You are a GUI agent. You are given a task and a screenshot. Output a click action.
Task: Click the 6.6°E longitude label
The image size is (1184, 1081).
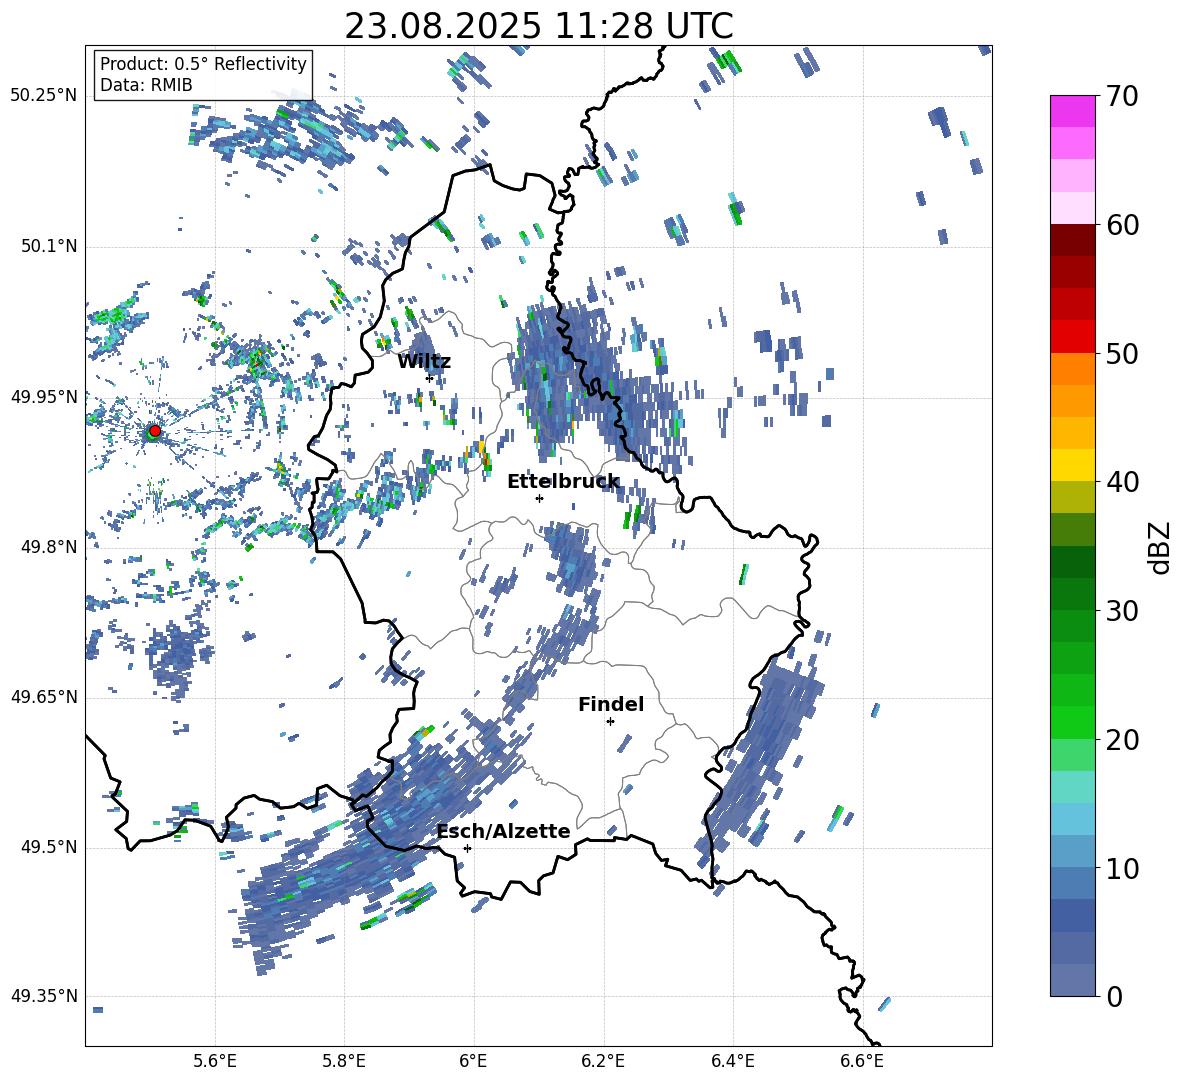tap(862, 1061)
